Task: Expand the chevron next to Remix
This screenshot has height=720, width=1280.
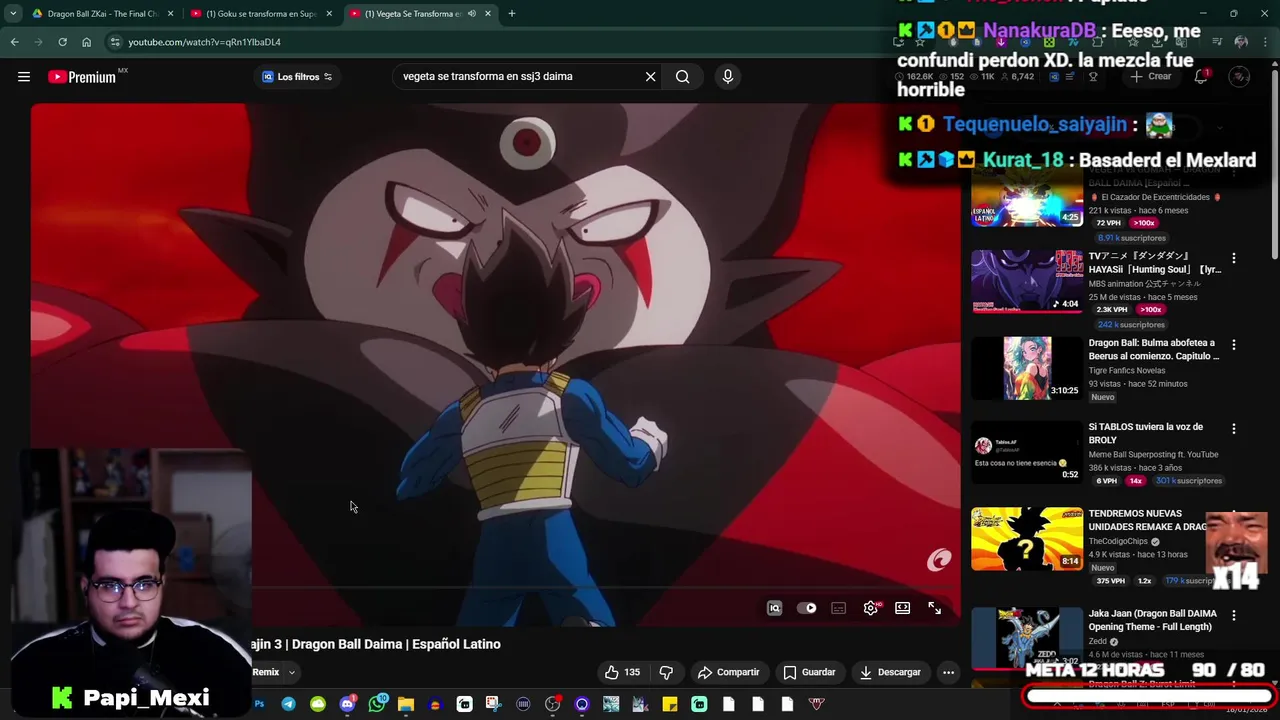Action: click(x=292, y=673)
